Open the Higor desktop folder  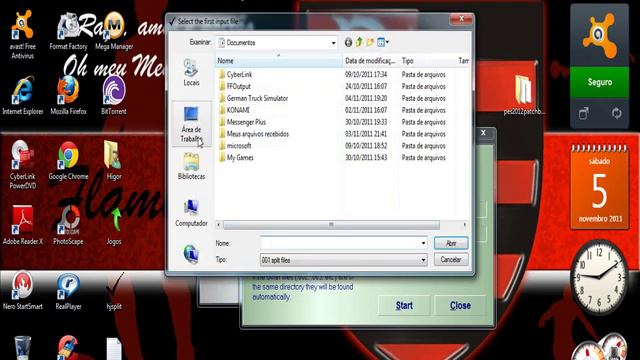pos(114,161)
